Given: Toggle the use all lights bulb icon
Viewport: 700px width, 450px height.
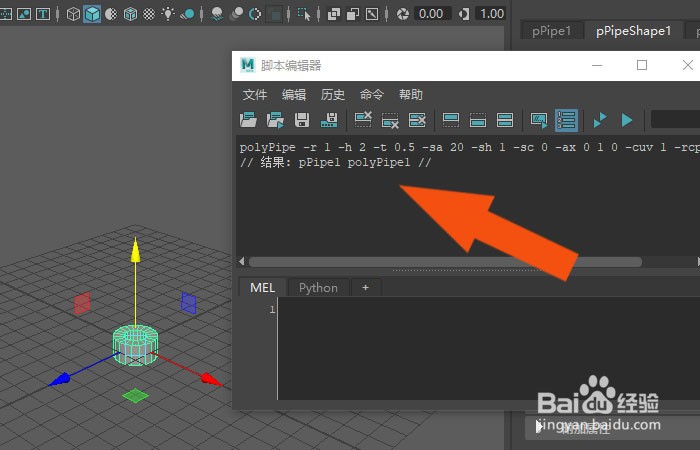Looking at the screenshot, I should point(168,14).
